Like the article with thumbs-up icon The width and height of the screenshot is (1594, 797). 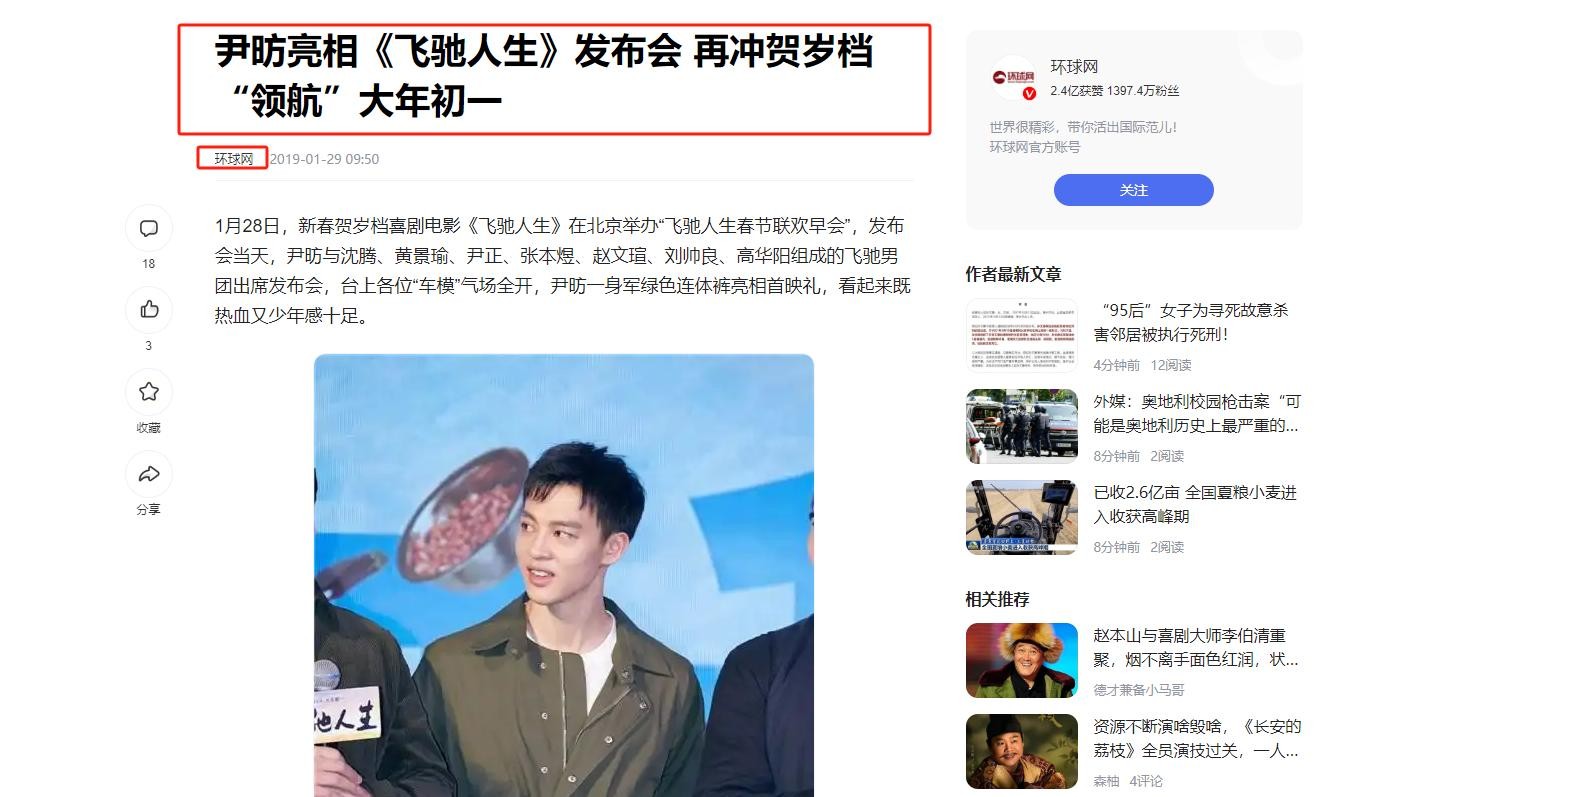[149, 310]
